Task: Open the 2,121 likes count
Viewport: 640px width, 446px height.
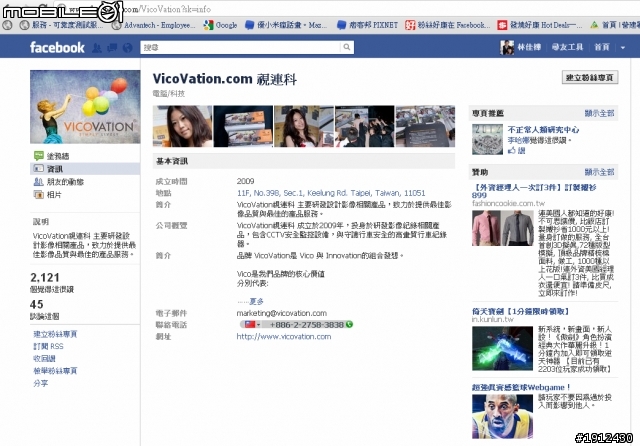Action: coord(45,278)
